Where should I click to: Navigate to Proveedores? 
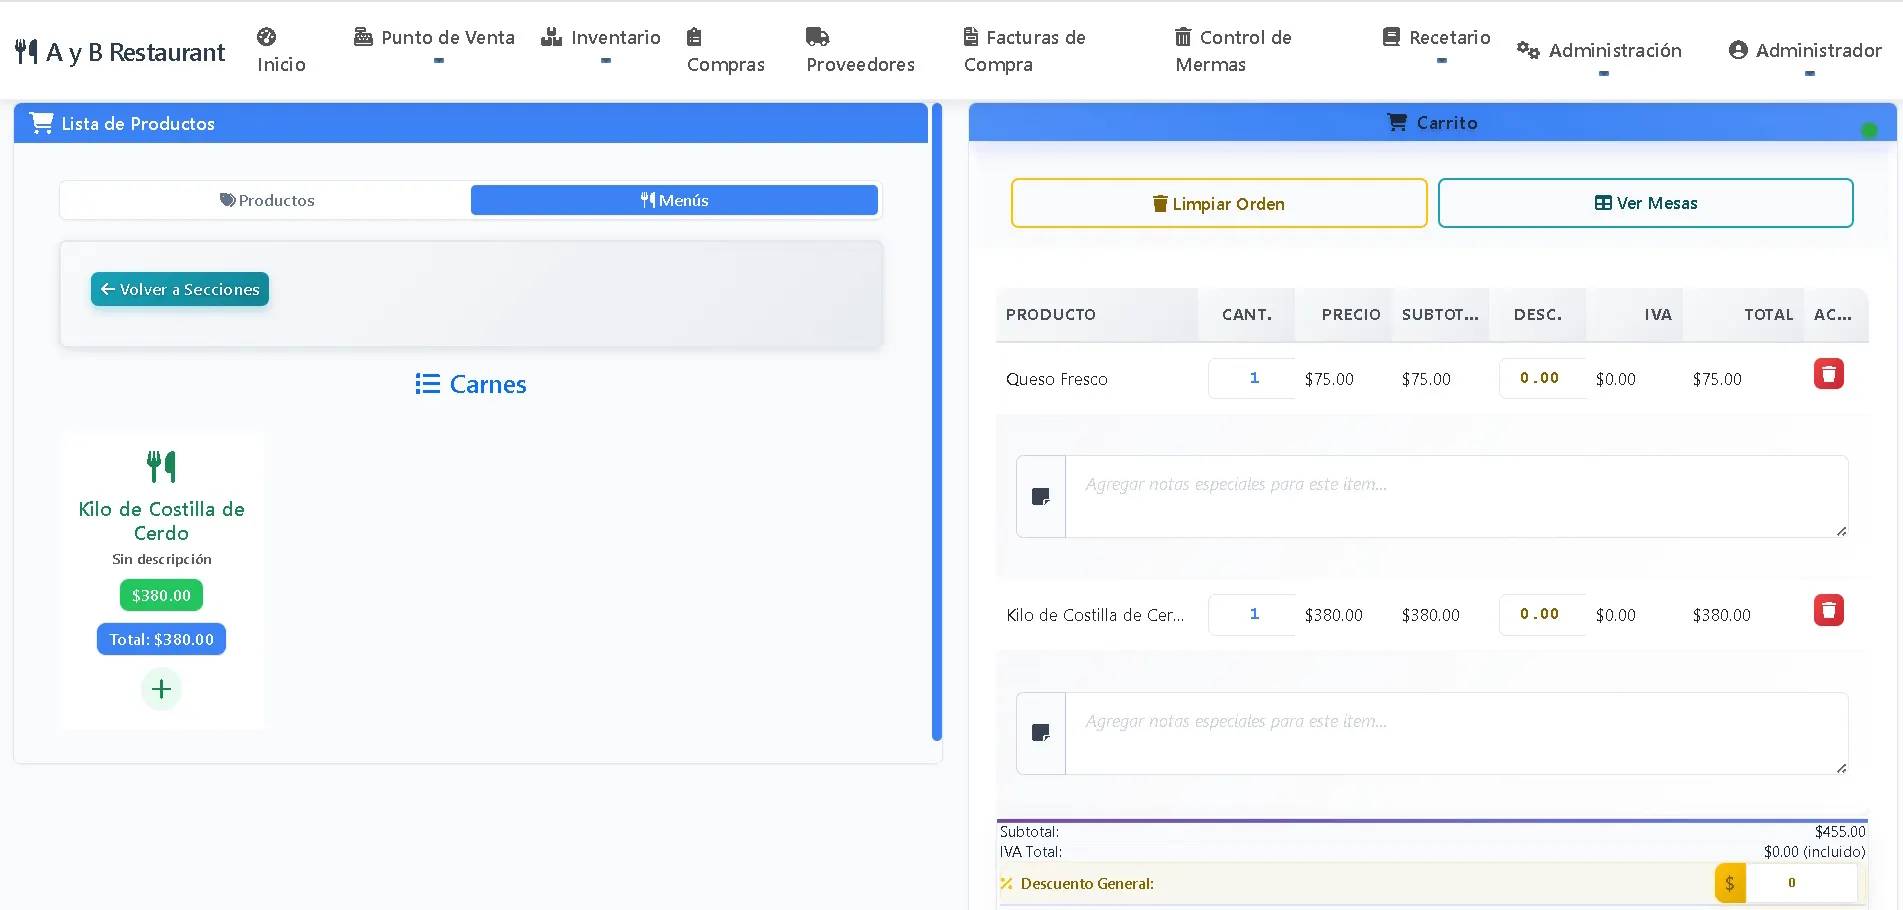860,50
